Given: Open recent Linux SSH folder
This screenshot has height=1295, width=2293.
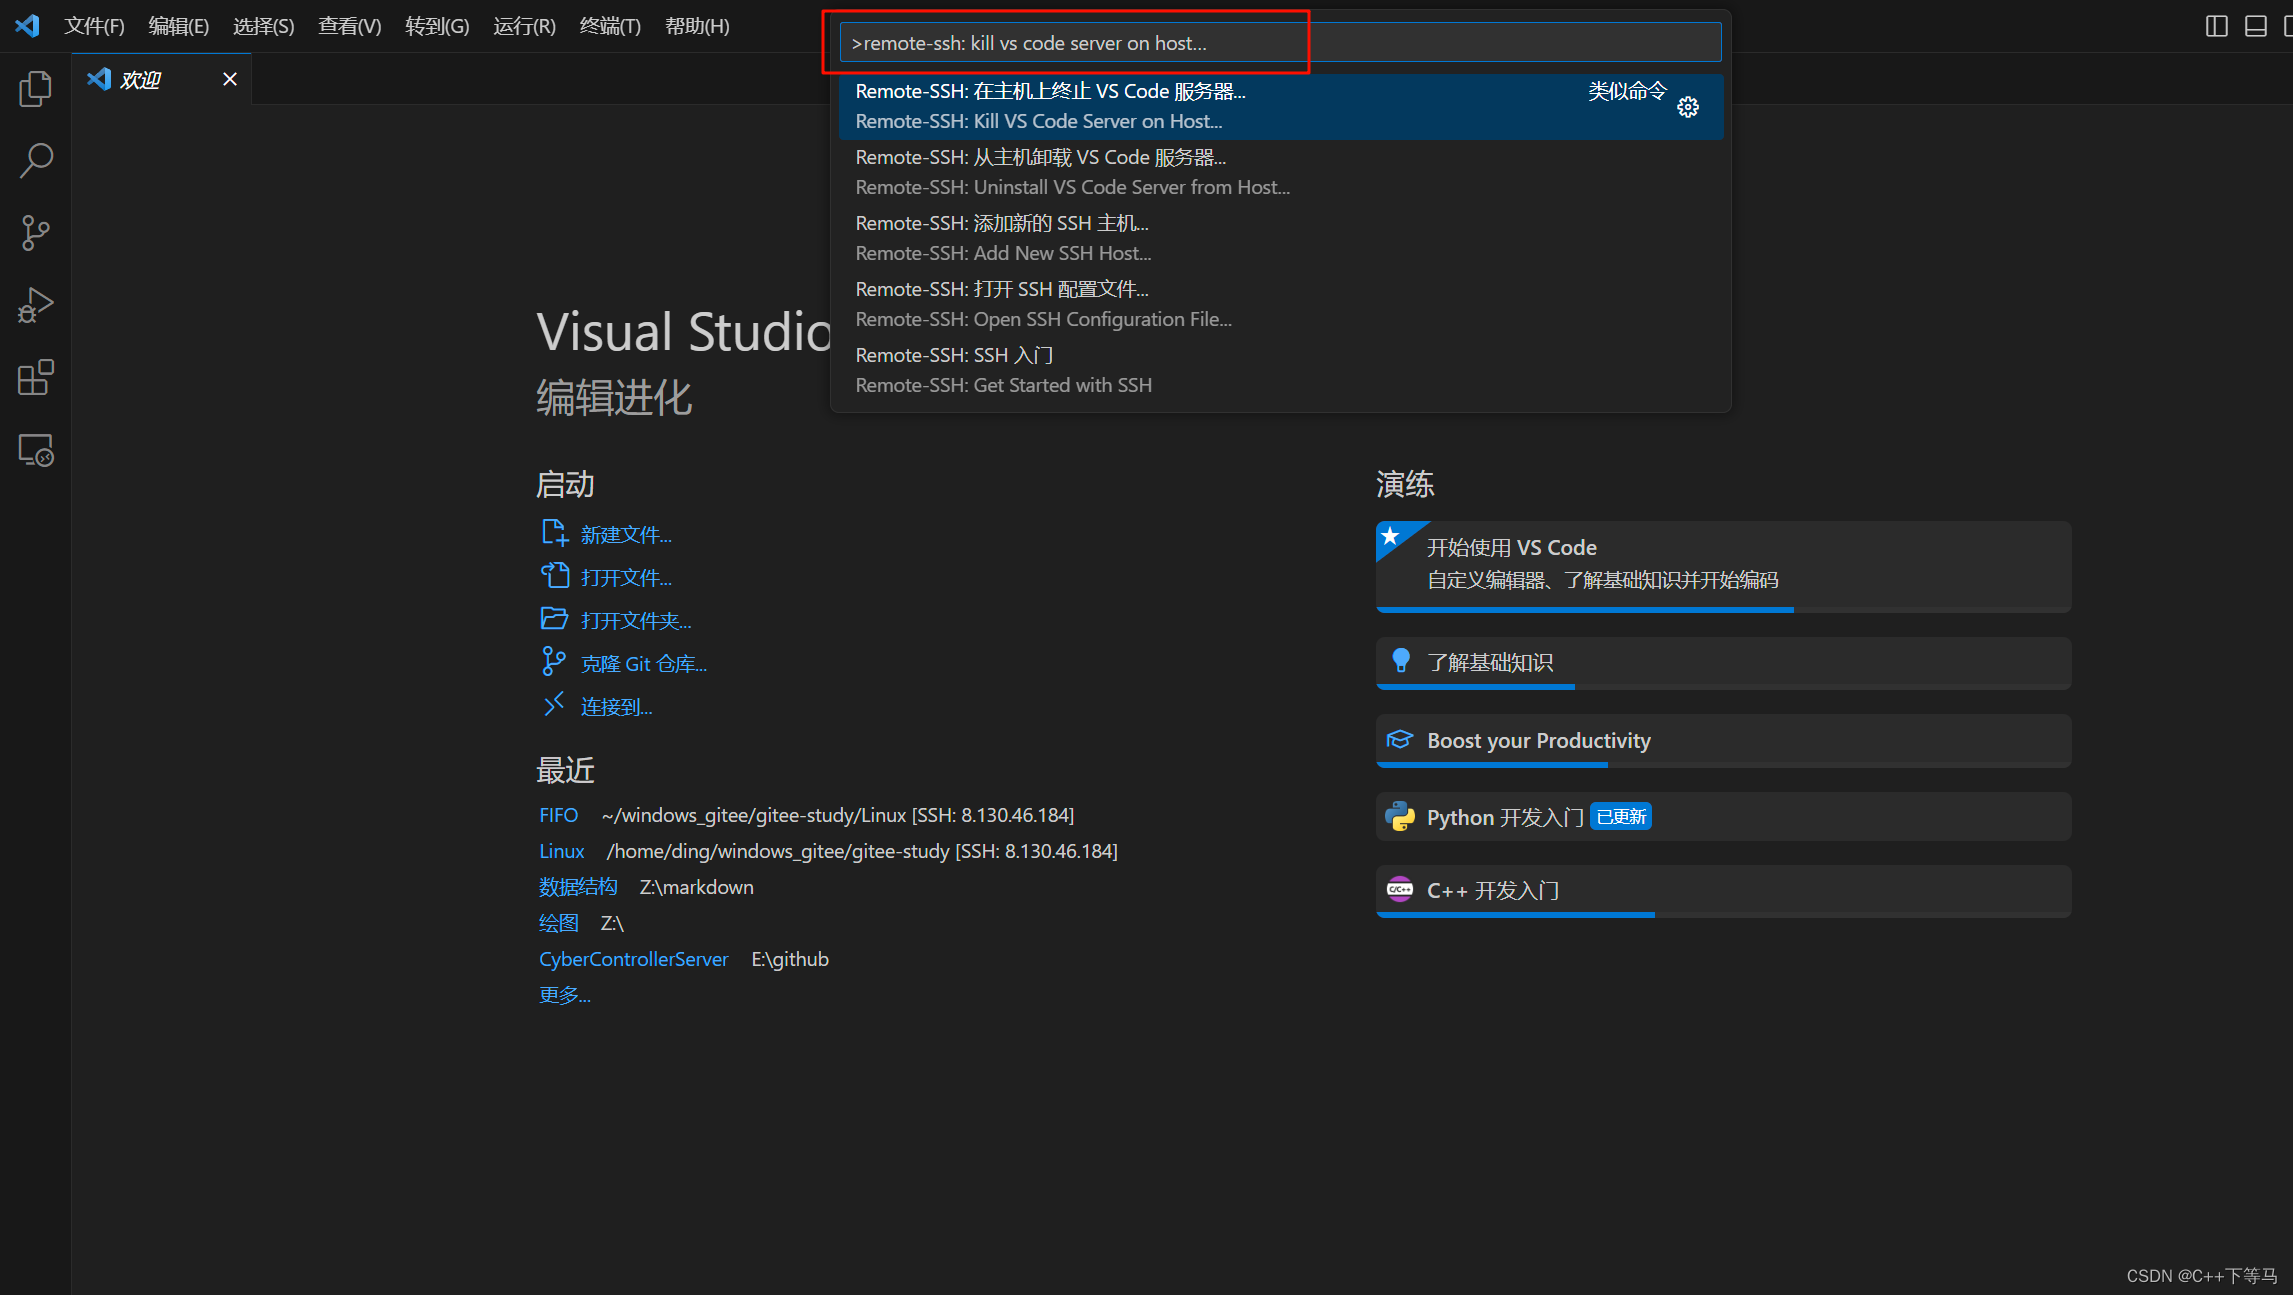Looking at the screenshot, I should [561, 851].
